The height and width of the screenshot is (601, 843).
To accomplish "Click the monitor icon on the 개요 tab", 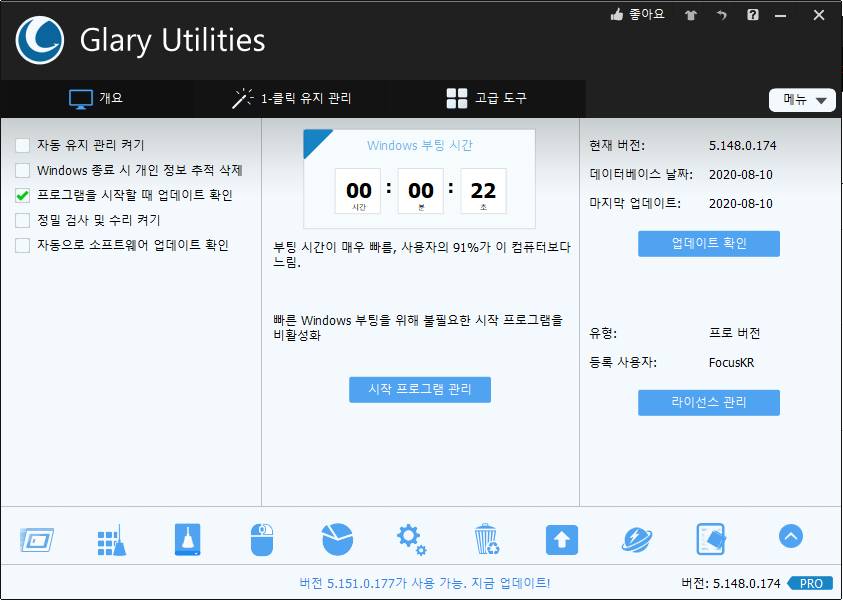I will [81, 99].
